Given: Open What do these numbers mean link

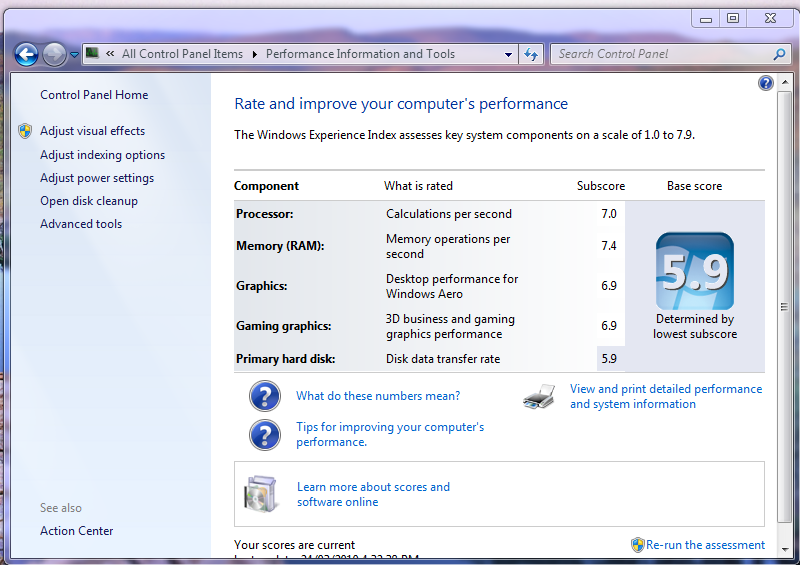Looking at the screenshot, I should (x=378, y=396).
